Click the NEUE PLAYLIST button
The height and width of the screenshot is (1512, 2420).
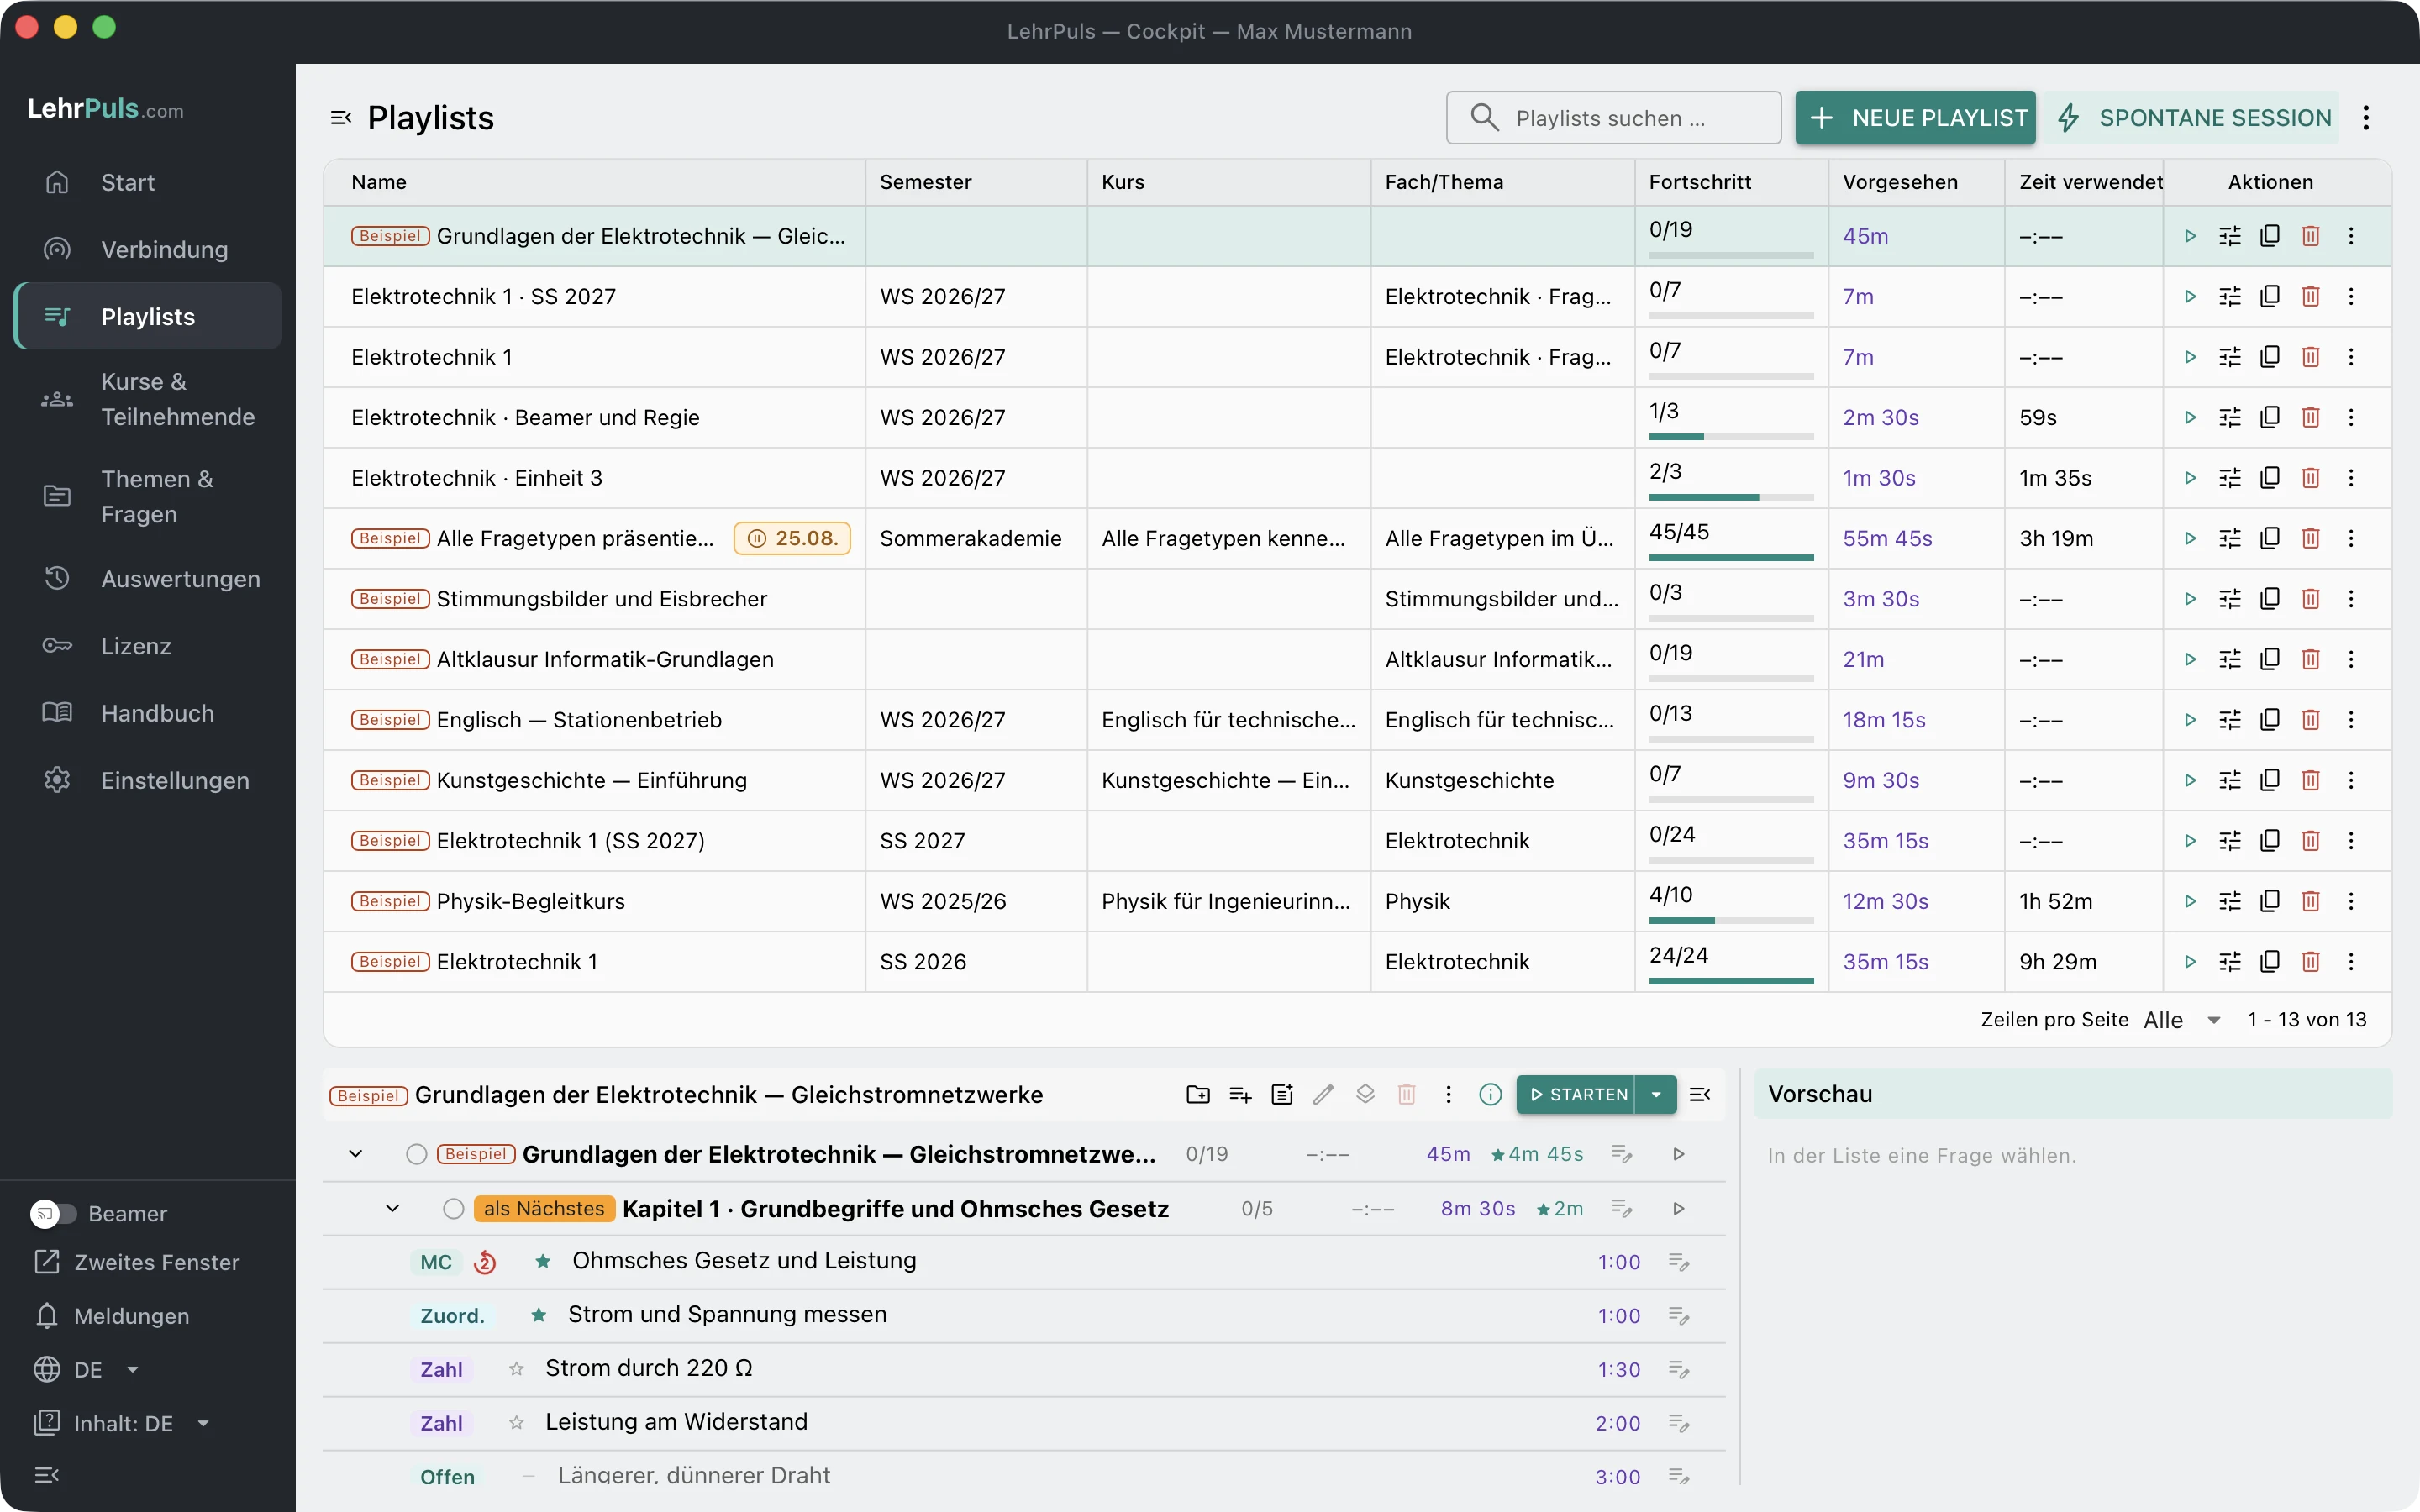tap(1915, 118)
